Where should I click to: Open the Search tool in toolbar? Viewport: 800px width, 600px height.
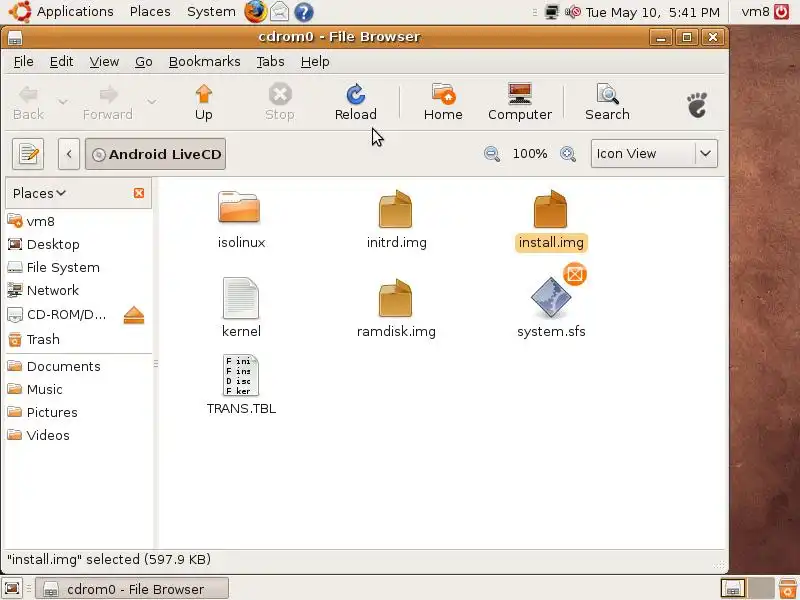coord(607,102)
